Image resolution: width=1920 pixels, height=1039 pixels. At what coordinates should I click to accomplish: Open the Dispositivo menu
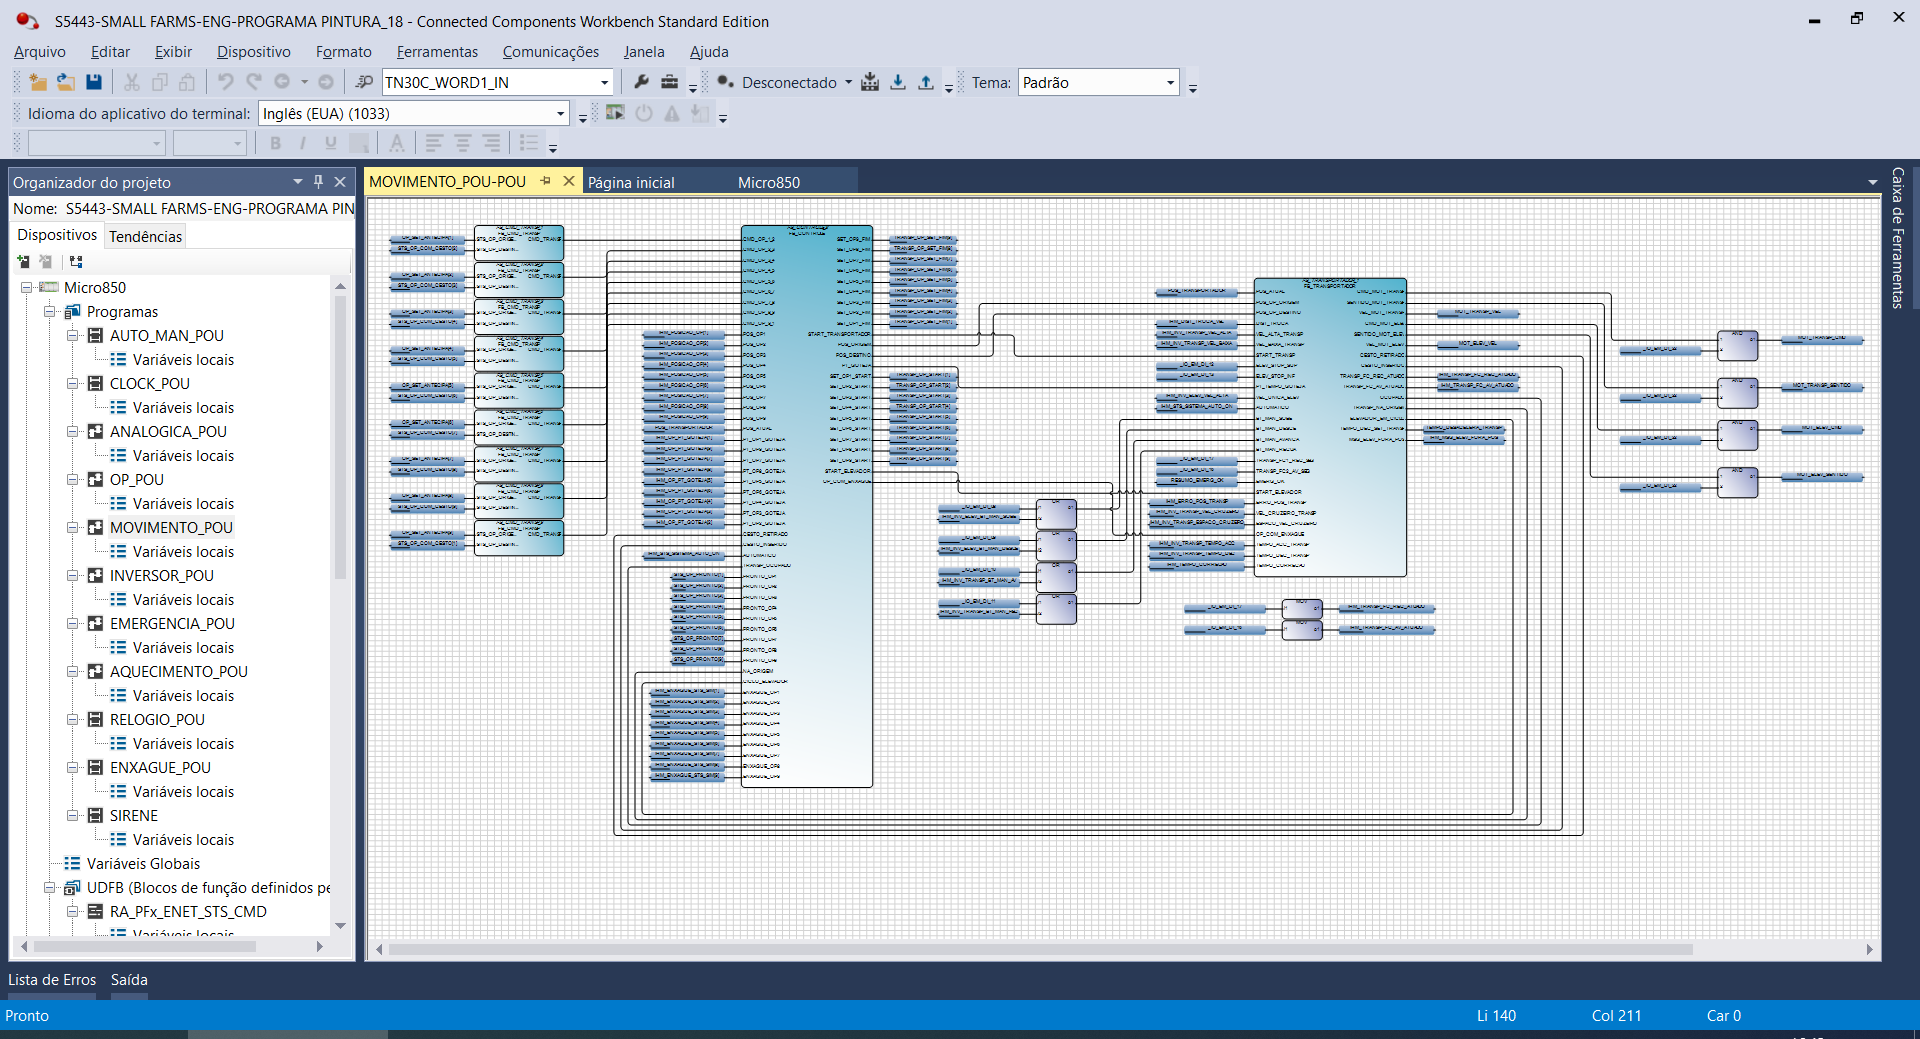click(254, 52)
